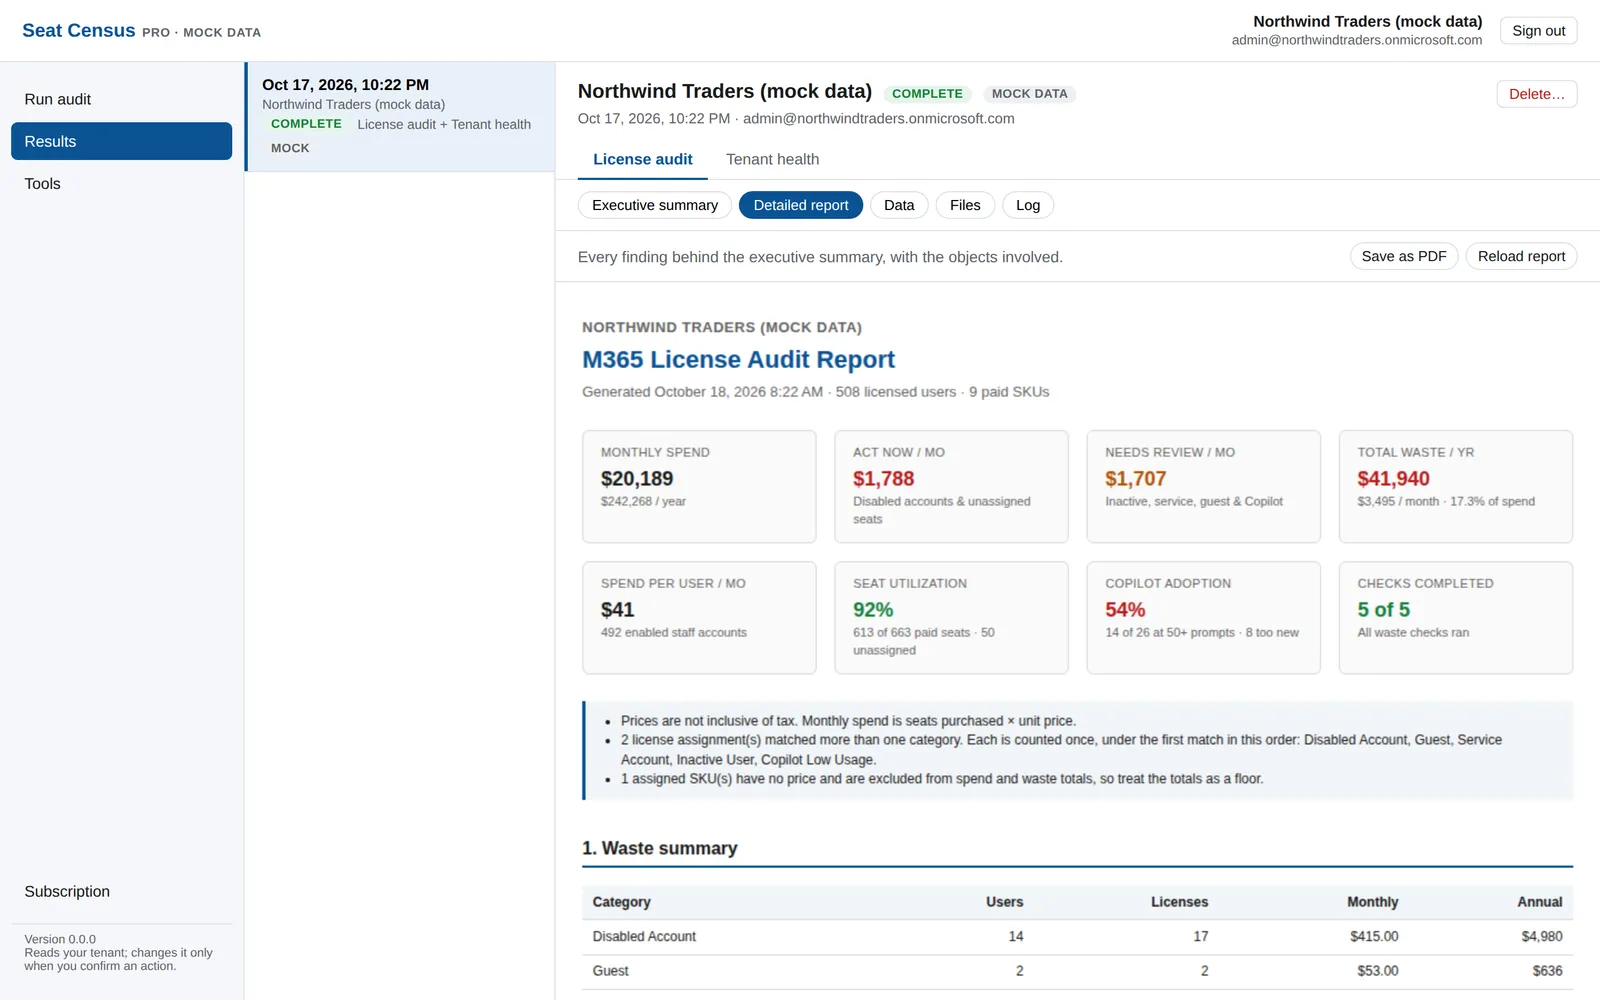This screenshot has height=1000, width=1600.
Task: Click the Seat Utilization 92% card
Action: 951,618
